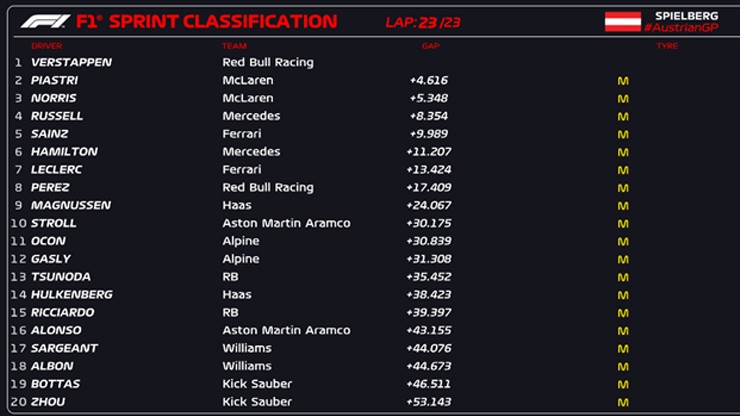Click the LAP 23/23 counter

(x=424, y=22)
